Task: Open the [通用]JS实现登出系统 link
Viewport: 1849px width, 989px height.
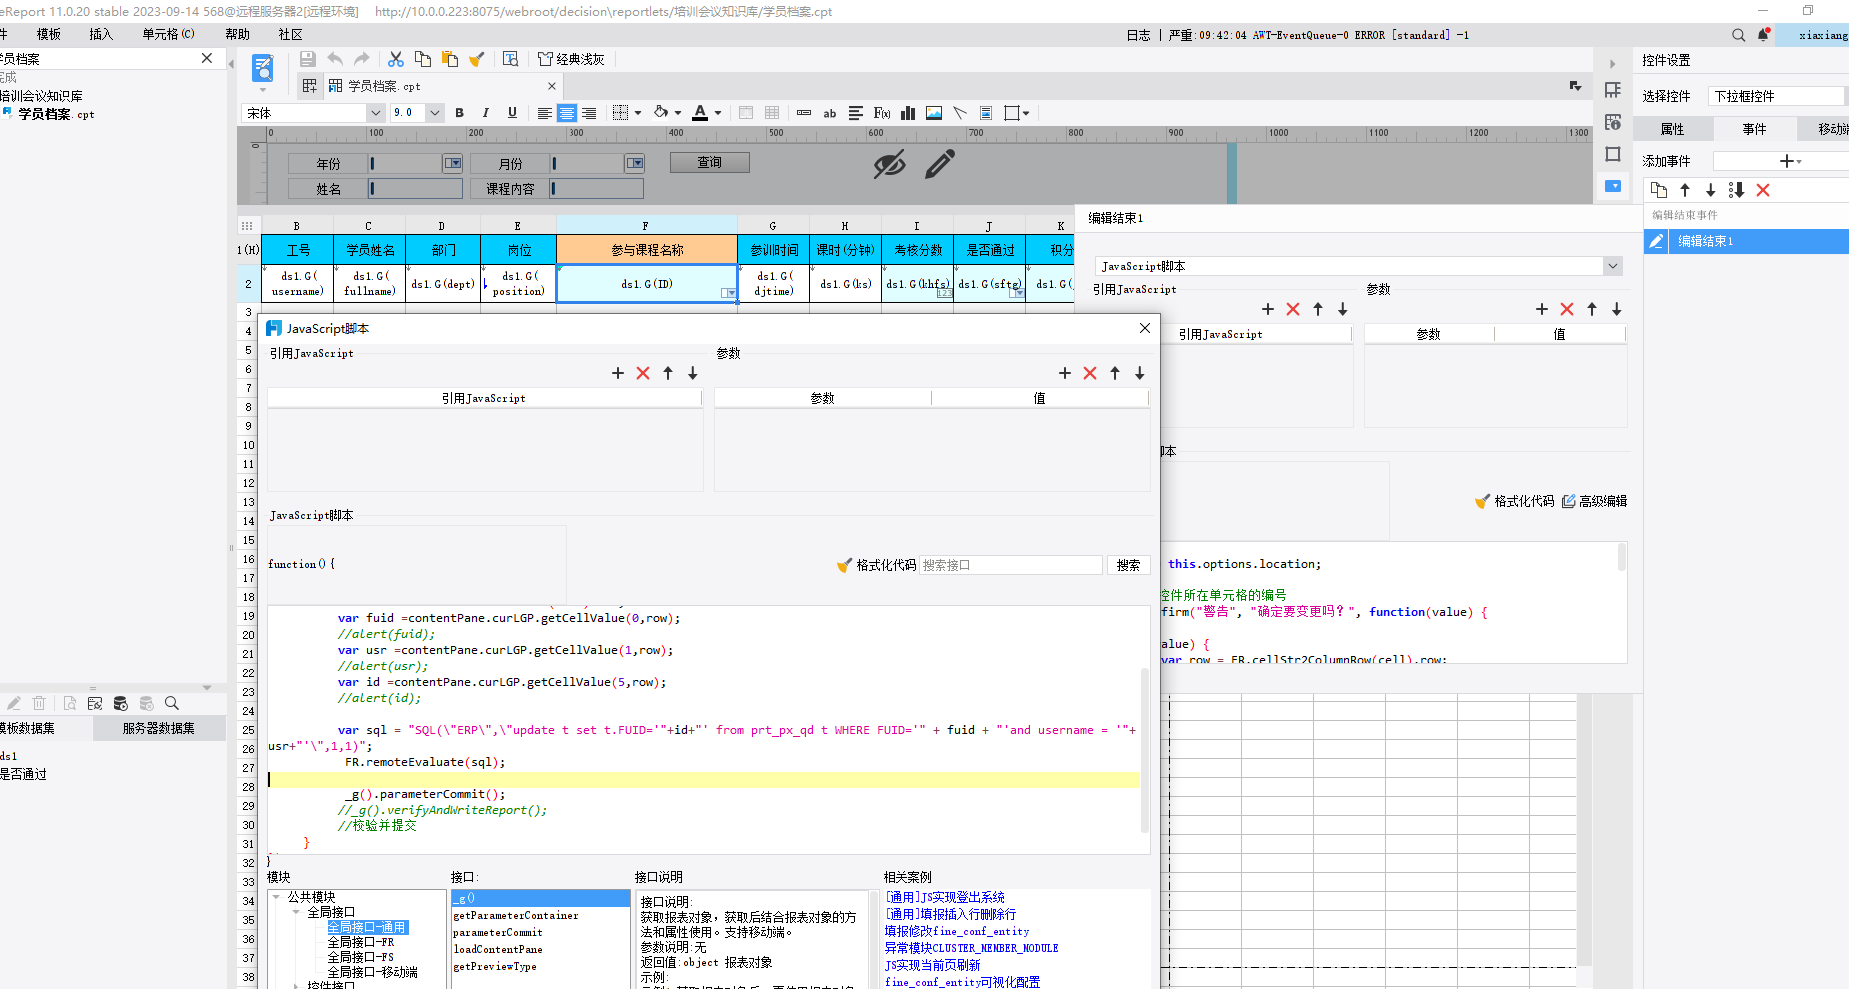Action: point(945,897)
